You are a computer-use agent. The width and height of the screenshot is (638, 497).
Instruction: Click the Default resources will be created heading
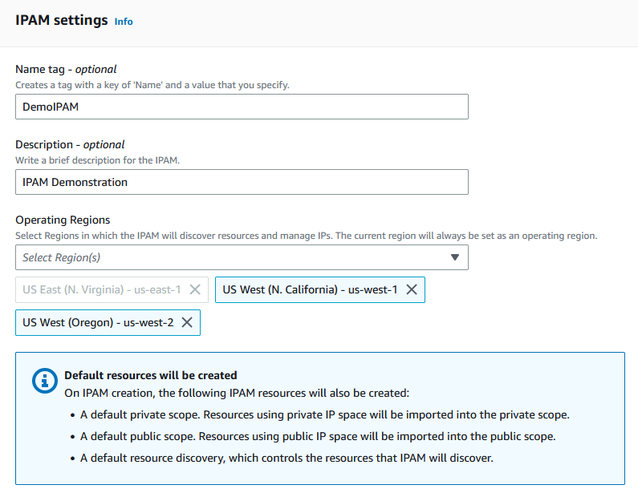click(150, 376)
